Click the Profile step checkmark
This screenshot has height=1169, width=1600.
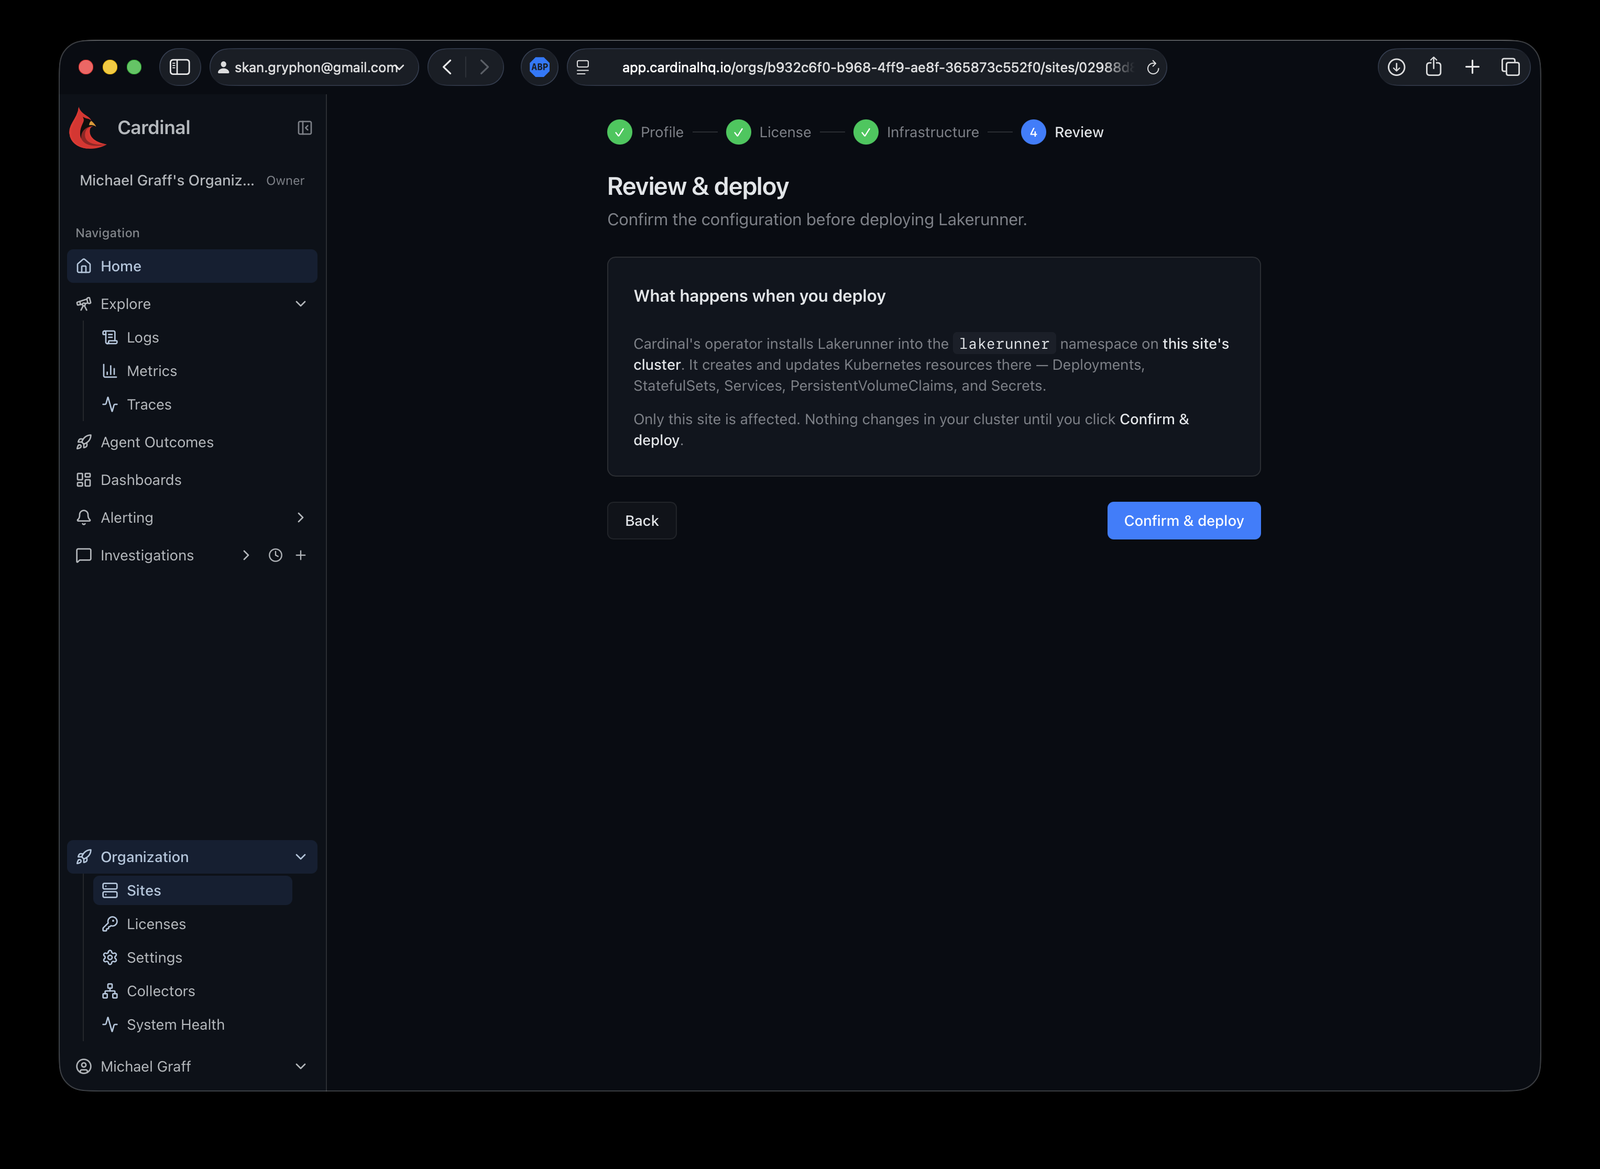[620, 132]
